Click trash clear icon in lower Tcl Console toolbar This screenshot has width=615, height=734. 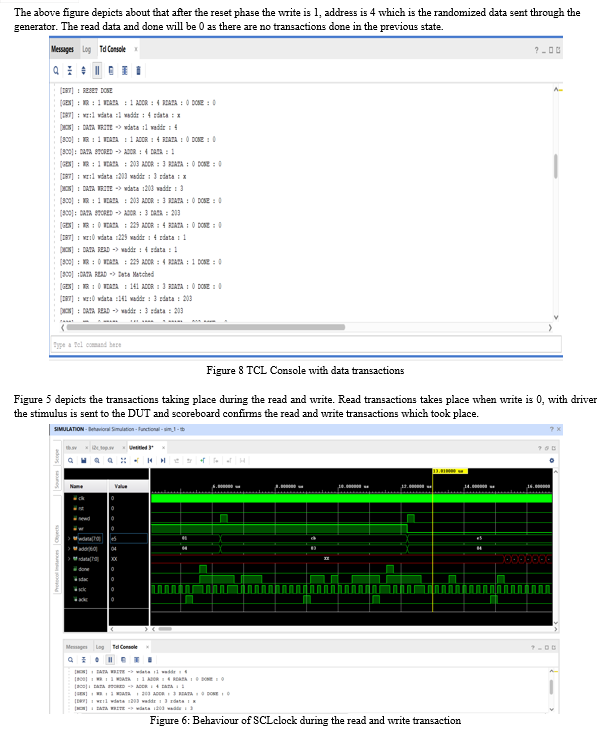click(150, 660)
